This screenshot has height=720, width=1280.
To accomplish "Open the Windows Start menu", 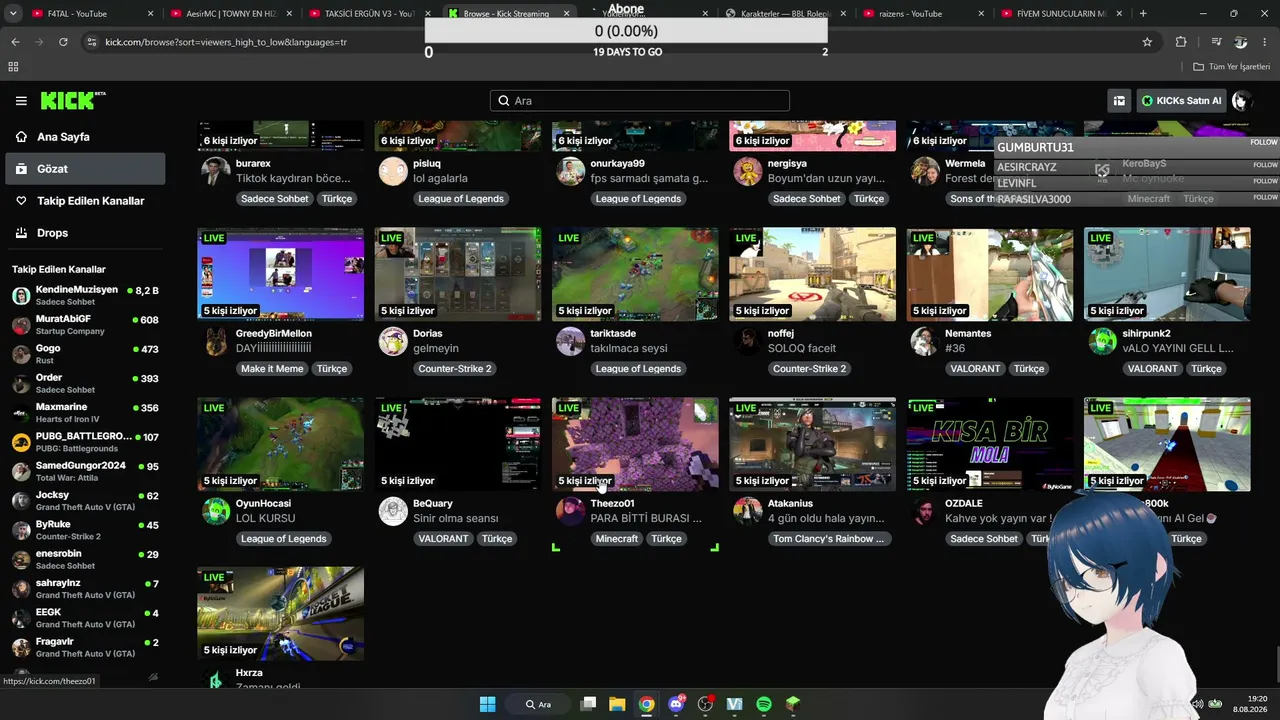I will coord(487,704).
